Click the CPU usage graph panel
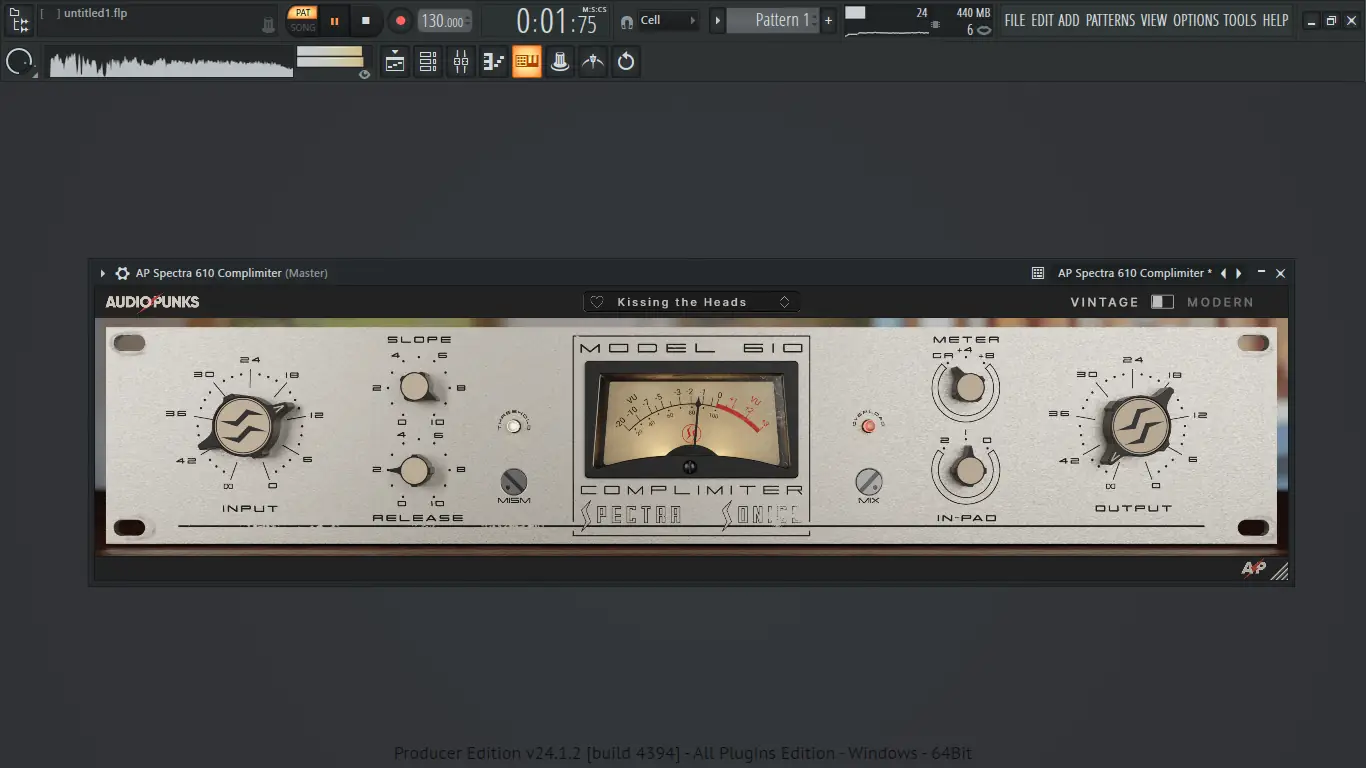This screenshot has height=768, width=1366. 887,21
